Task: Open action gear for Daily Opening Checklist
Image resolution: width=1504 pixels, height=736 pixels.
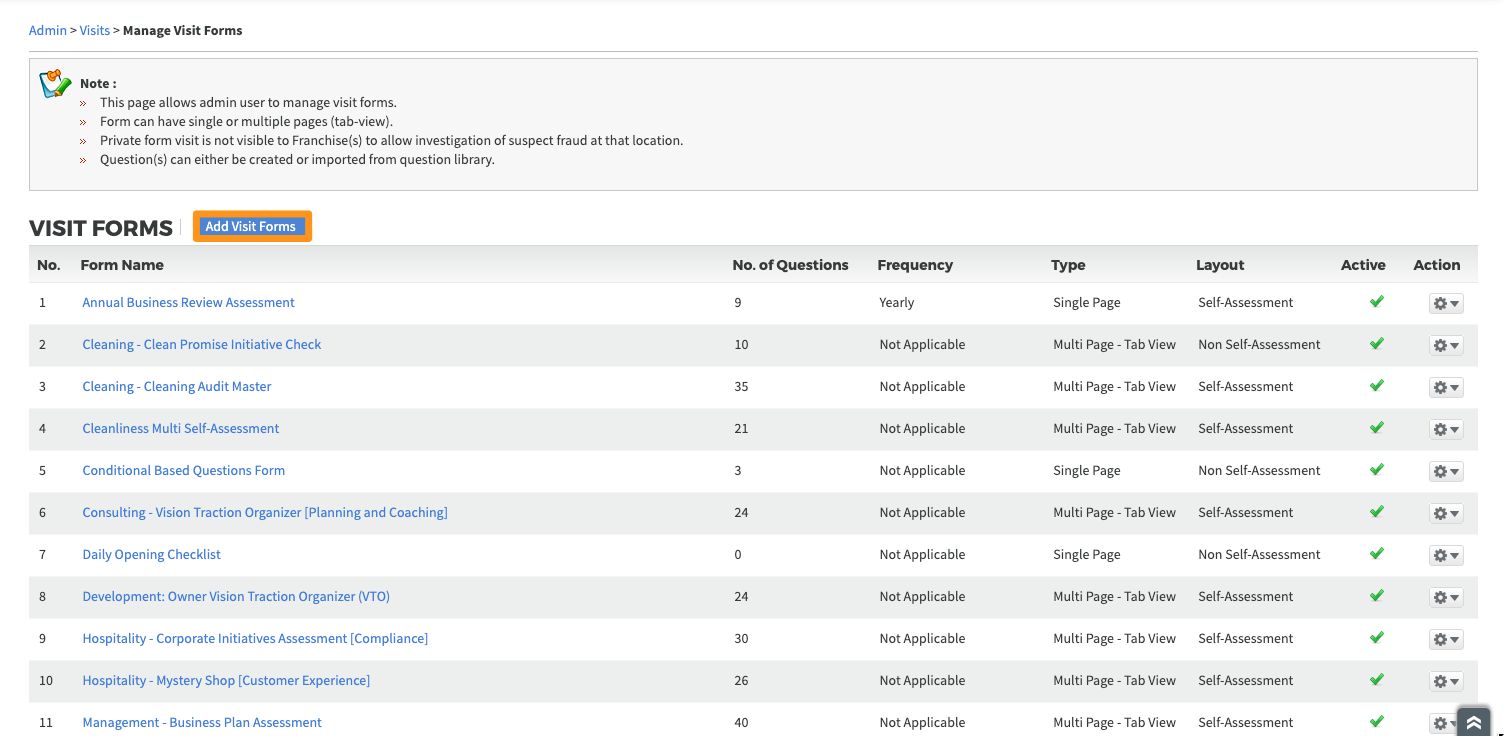Action: (x=1446, y=555)
